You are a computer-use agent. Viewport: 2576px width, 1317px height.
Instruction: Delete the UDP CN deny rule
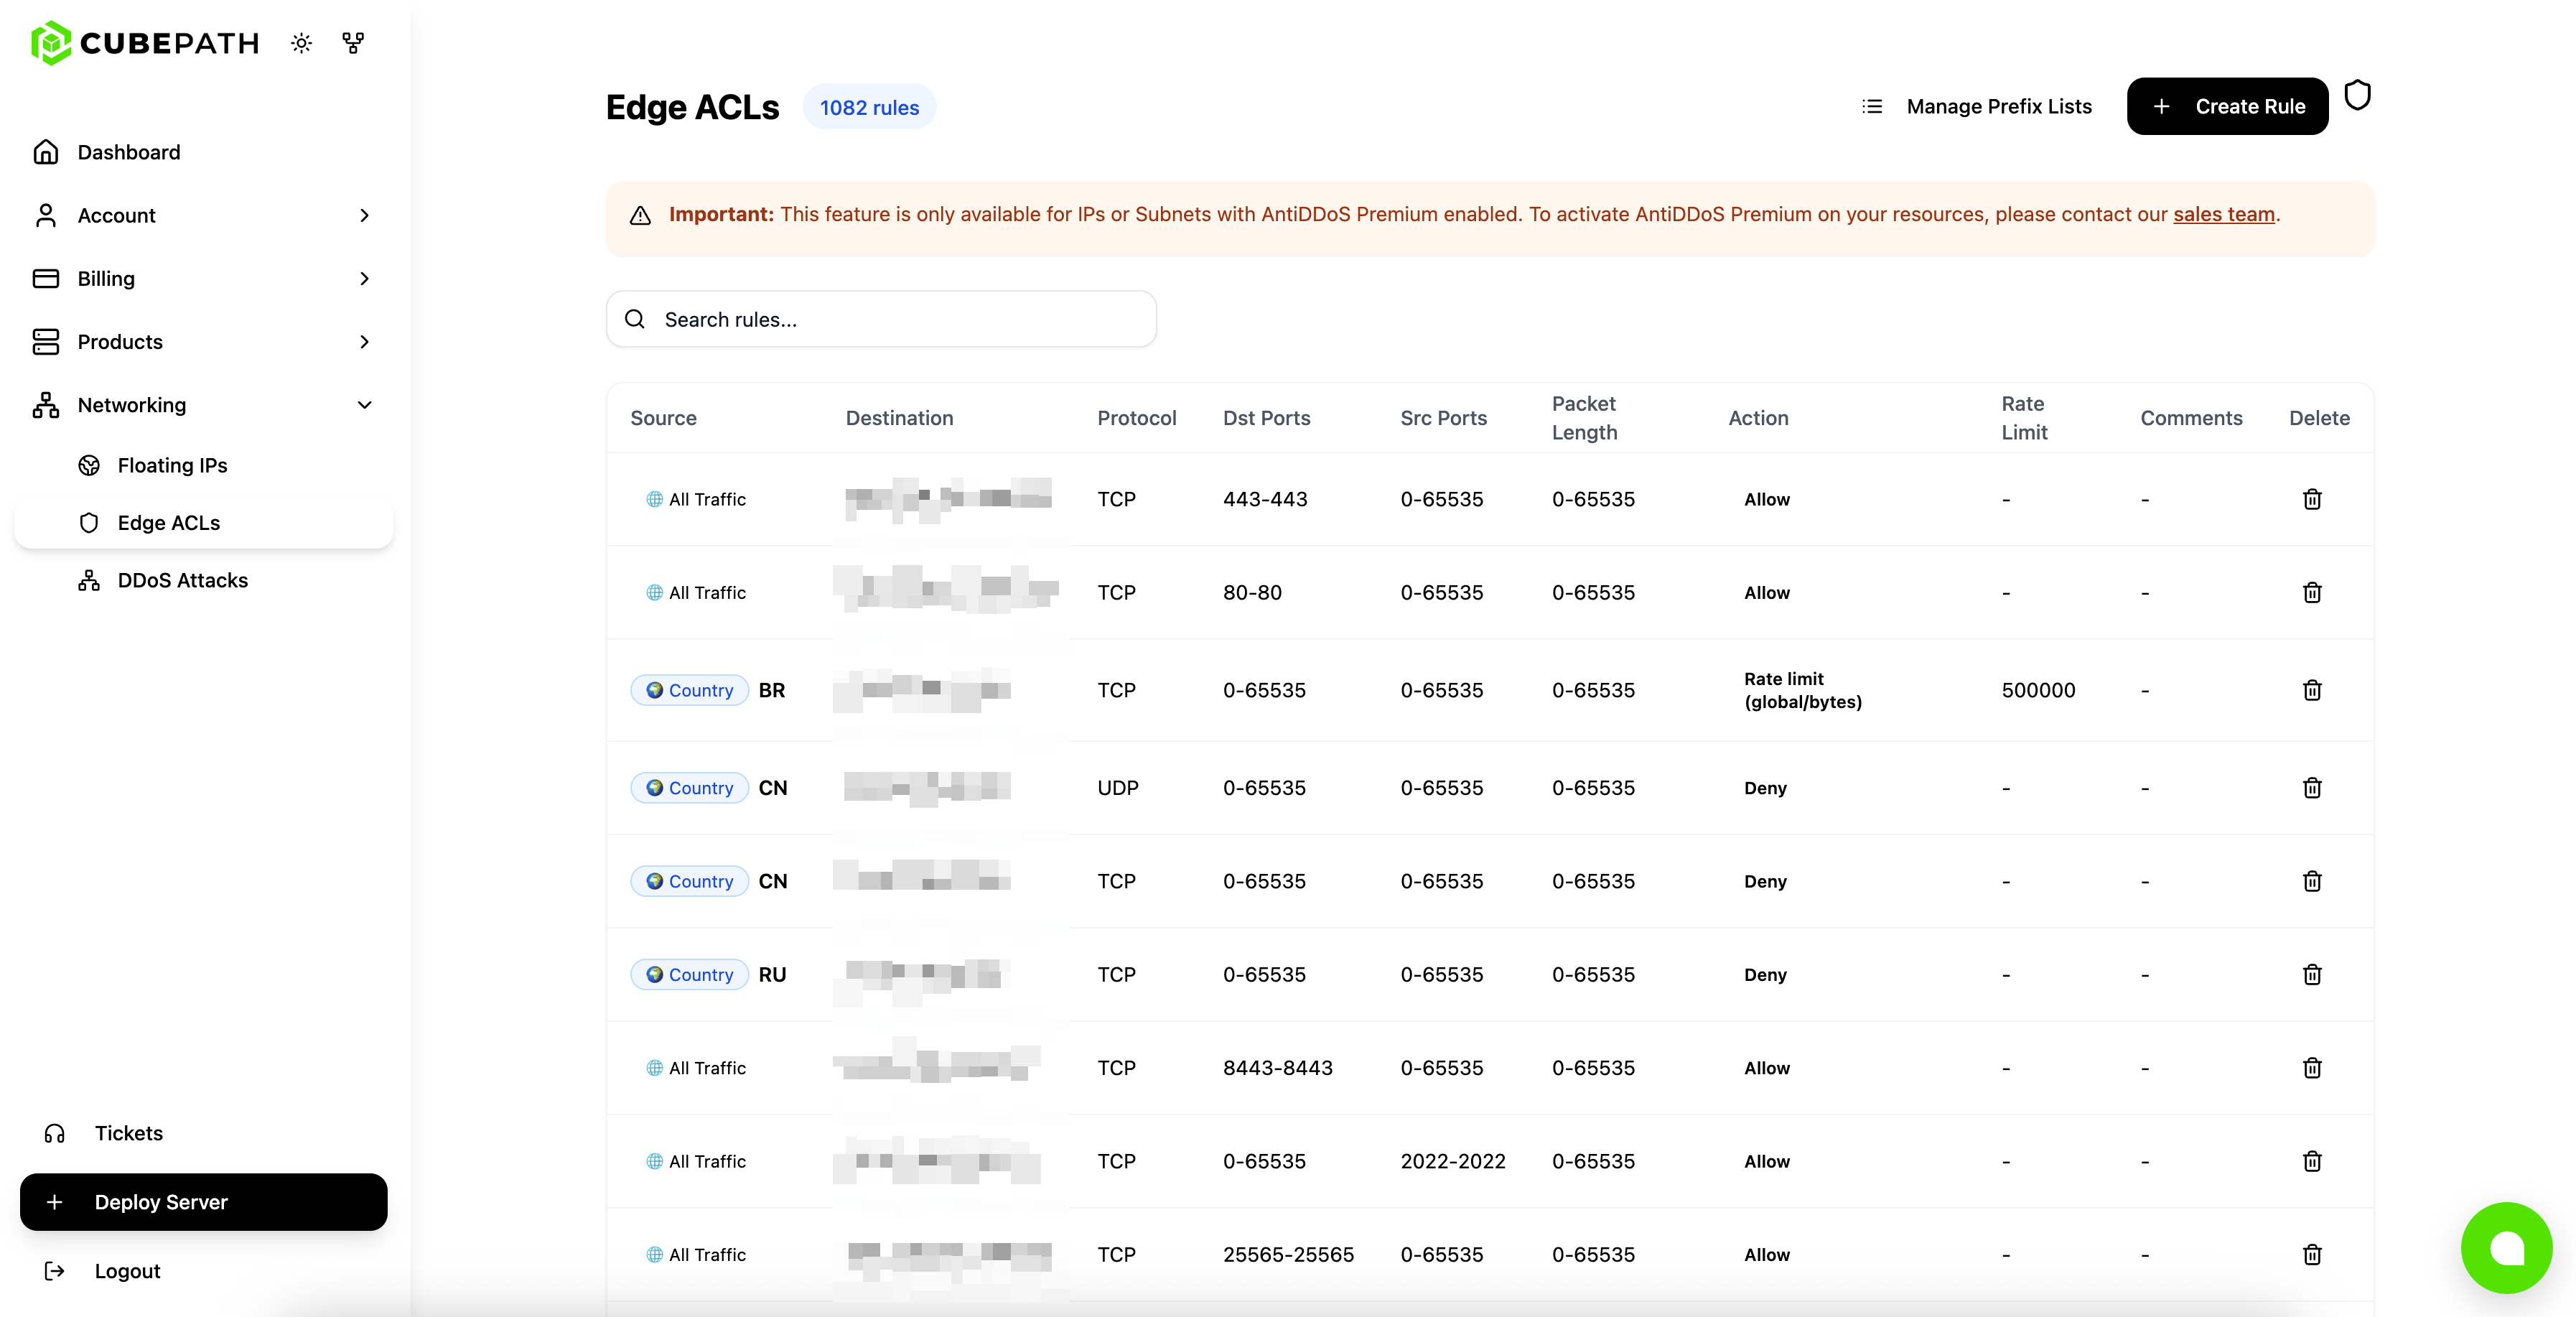pos(2312,788)
